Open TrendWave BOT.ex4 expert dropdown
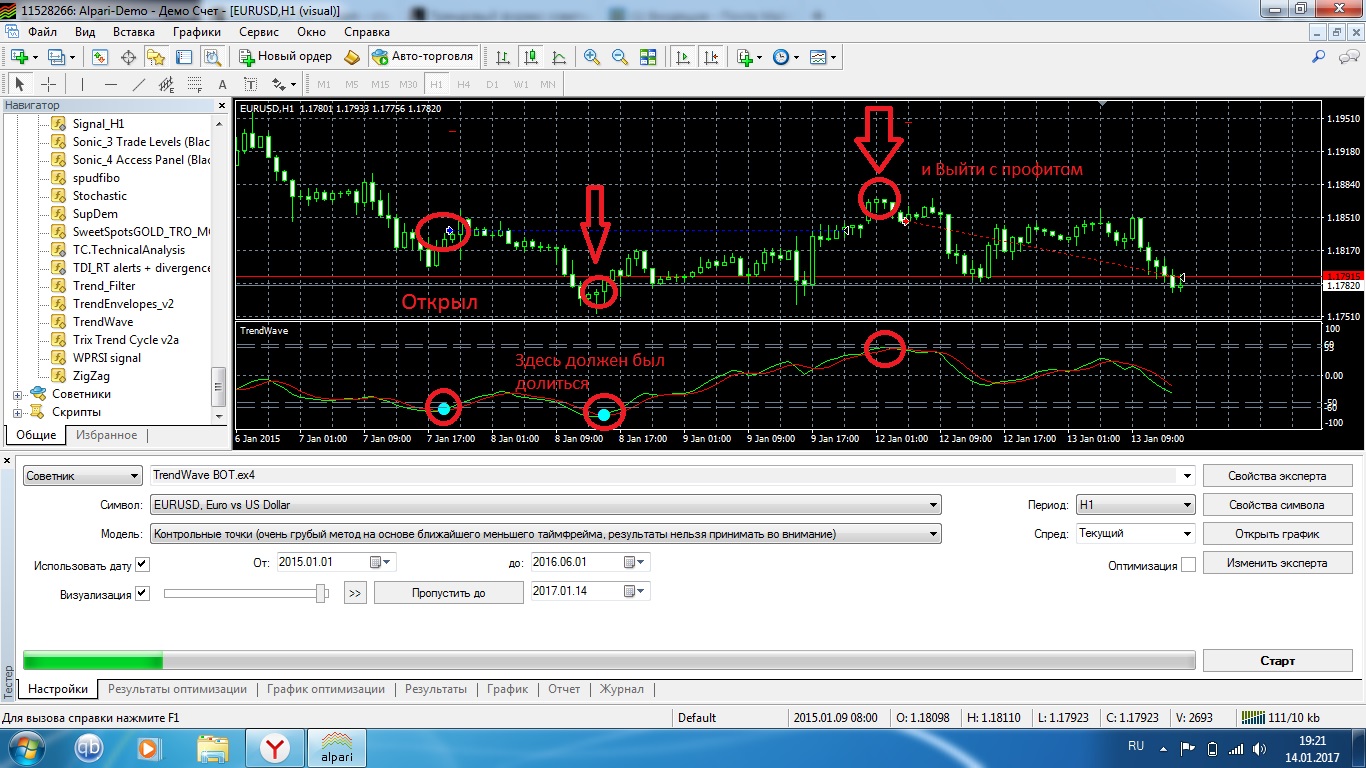The image size is (1366, 768). coord(1188,476)
